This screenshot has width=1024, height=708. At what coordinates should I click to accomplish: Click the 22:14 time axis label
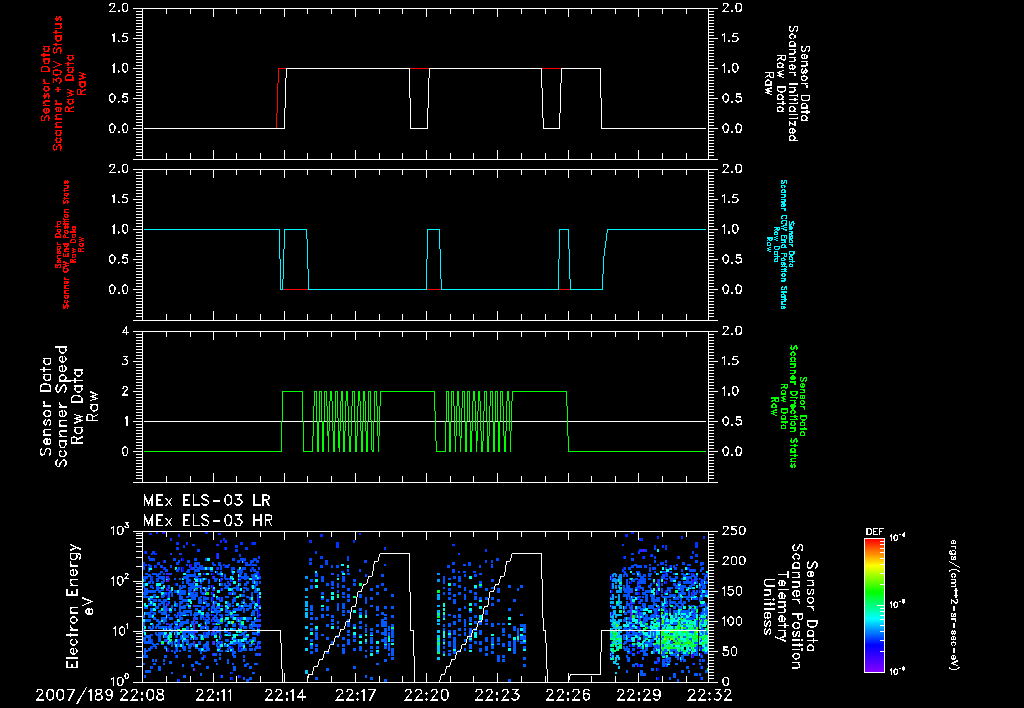[x=283, y=695]
